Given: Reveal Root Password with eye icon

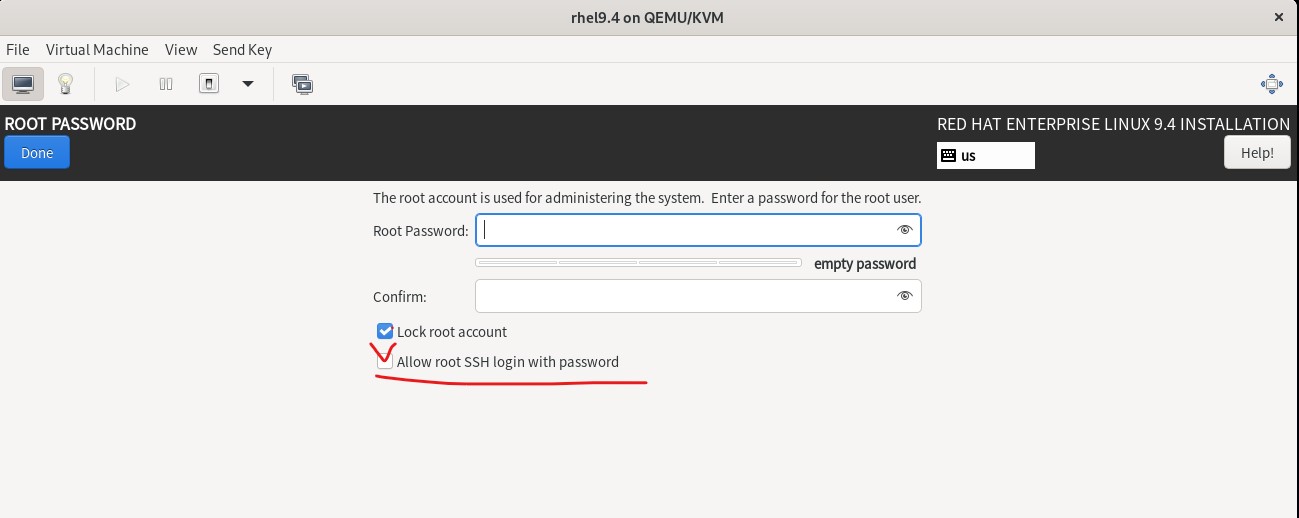Looking at the screenshot, I should (x=905, y=230).
